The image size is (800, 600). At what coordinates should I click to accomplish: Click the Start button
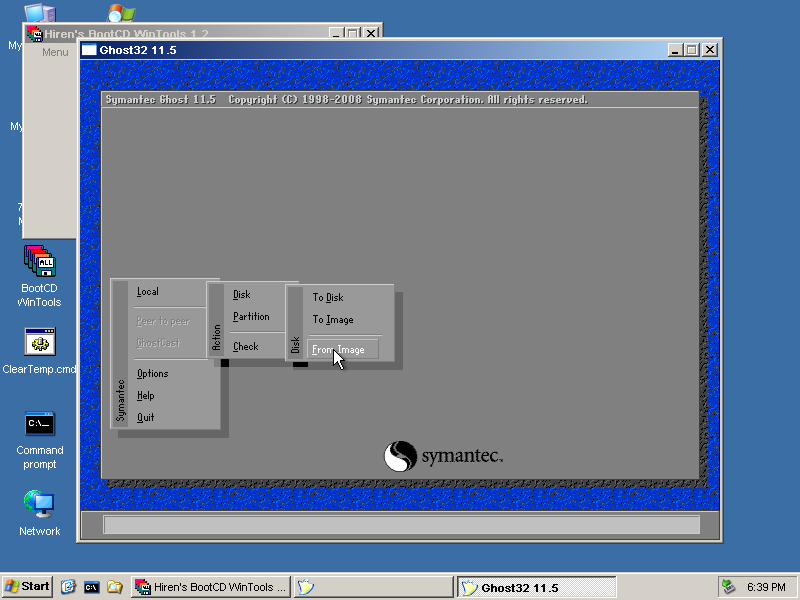[x=27, y=587]
